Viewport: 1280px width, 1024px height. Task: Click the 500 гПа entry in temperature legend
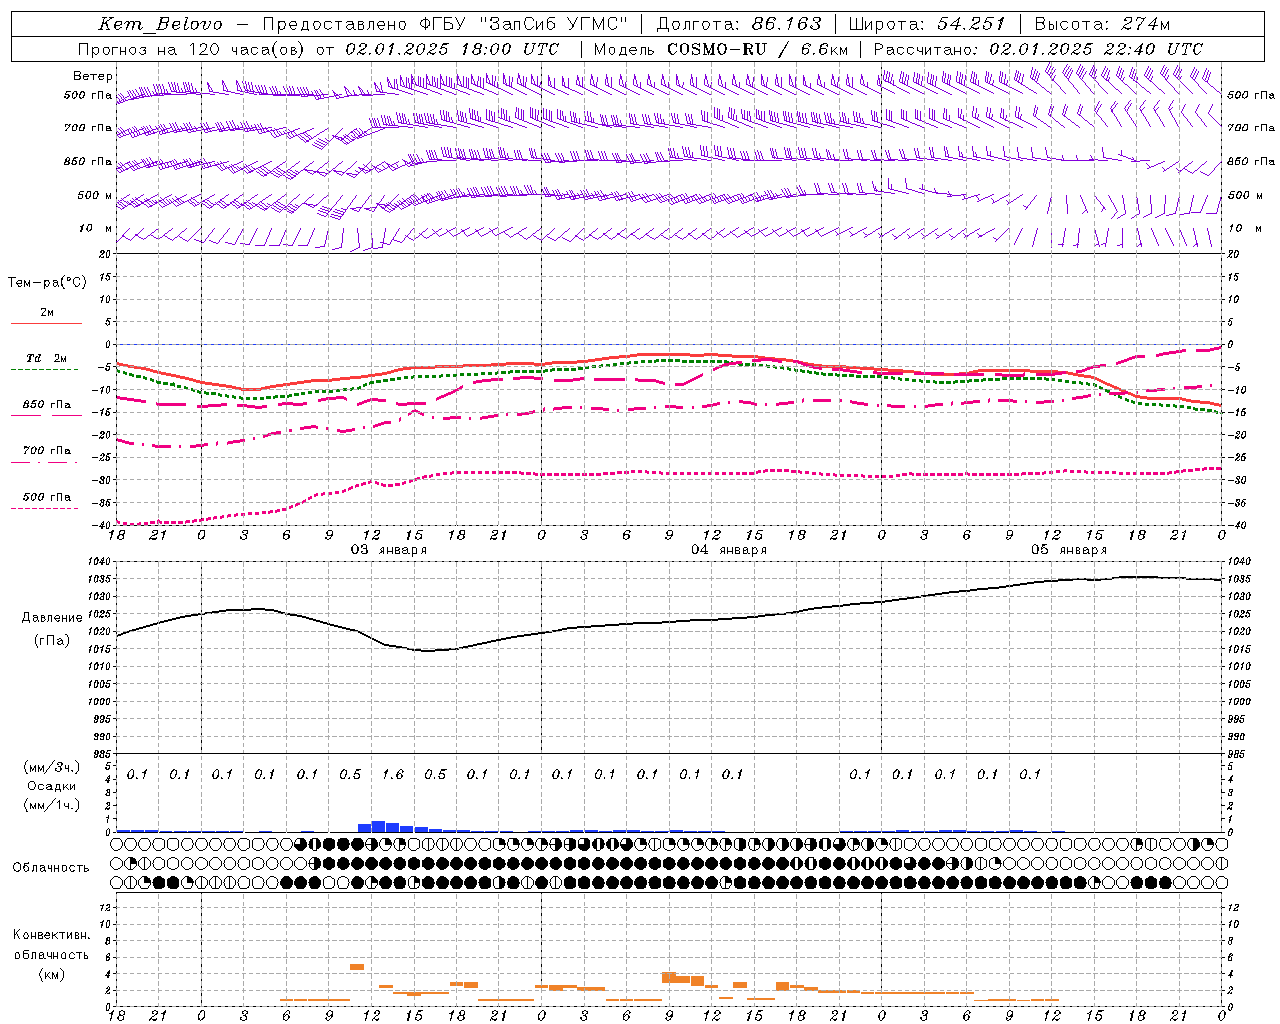(46, 497)
